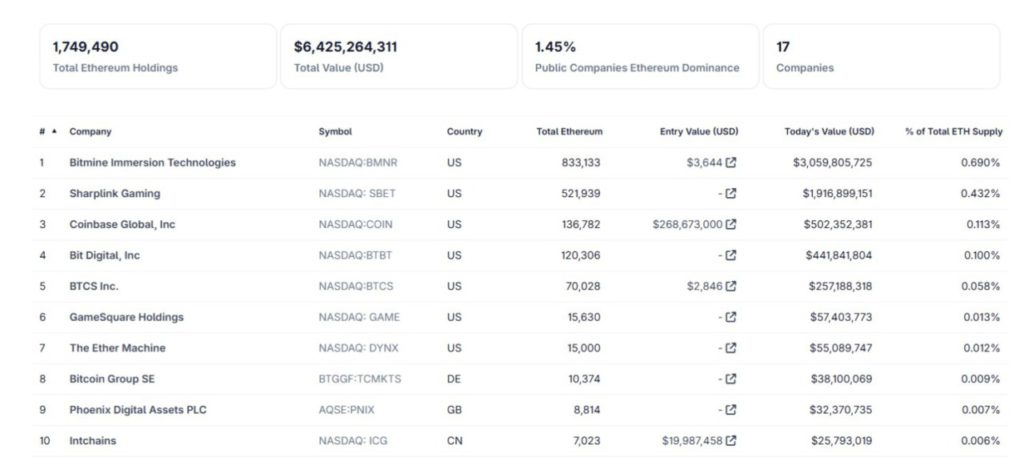Viewport: 1024px width, 474px height.
Task: Open Bitcoin Group SE external link icon
Action: click(x=731, y=379)
